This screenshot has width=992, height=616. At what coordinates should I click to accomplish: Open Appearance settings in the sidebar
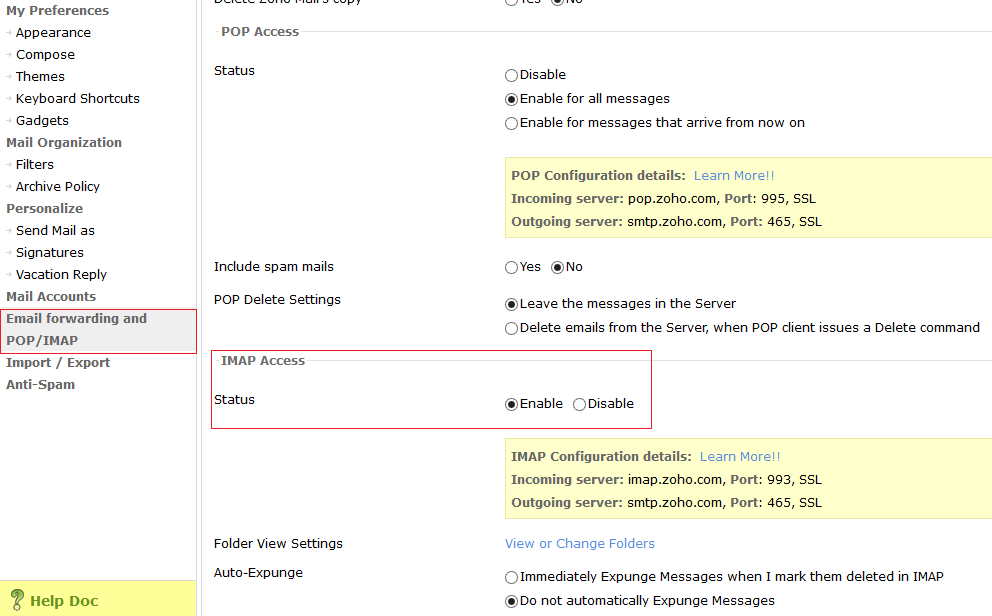pyautogui.click(x=52, y=32)
